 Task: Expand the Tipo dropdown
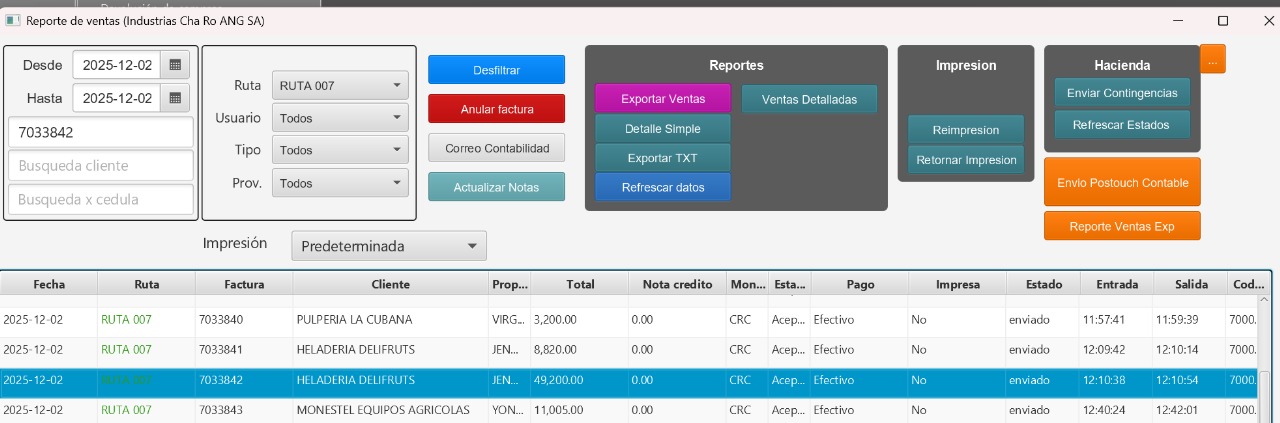point(340,150)
